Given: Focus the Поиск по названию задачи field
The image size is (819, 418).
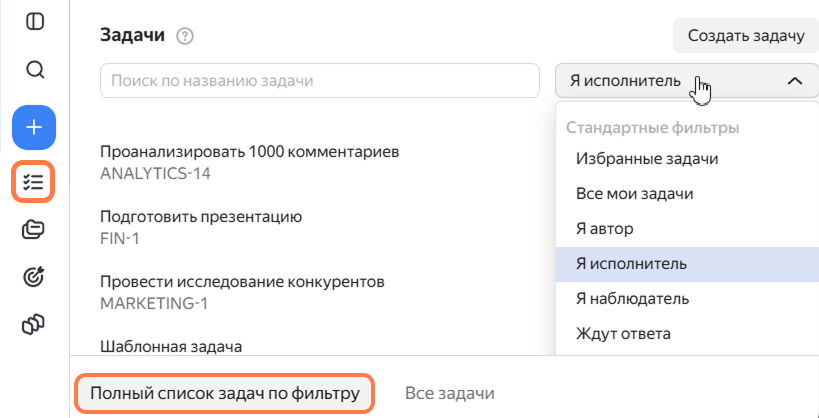Looking at the screenshot, I should coord(320,81).
